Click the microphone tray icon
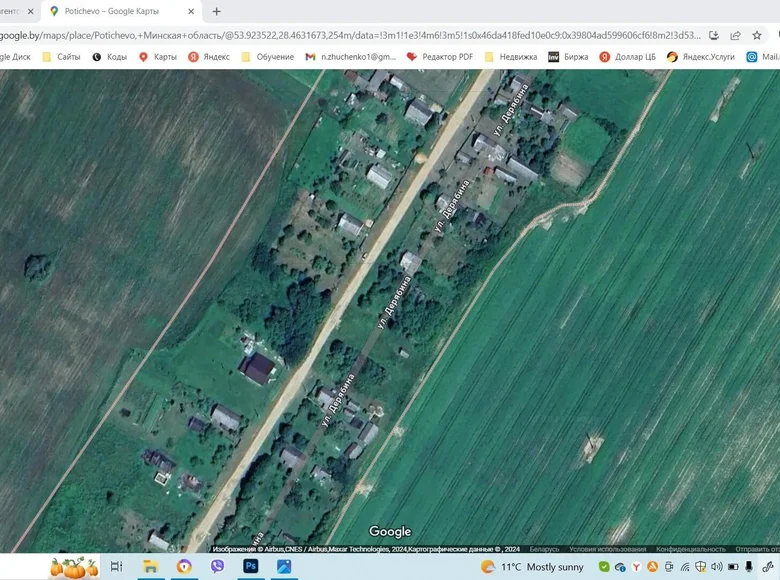780x580 pixels. pyautogui.click(x=749, y=567)
